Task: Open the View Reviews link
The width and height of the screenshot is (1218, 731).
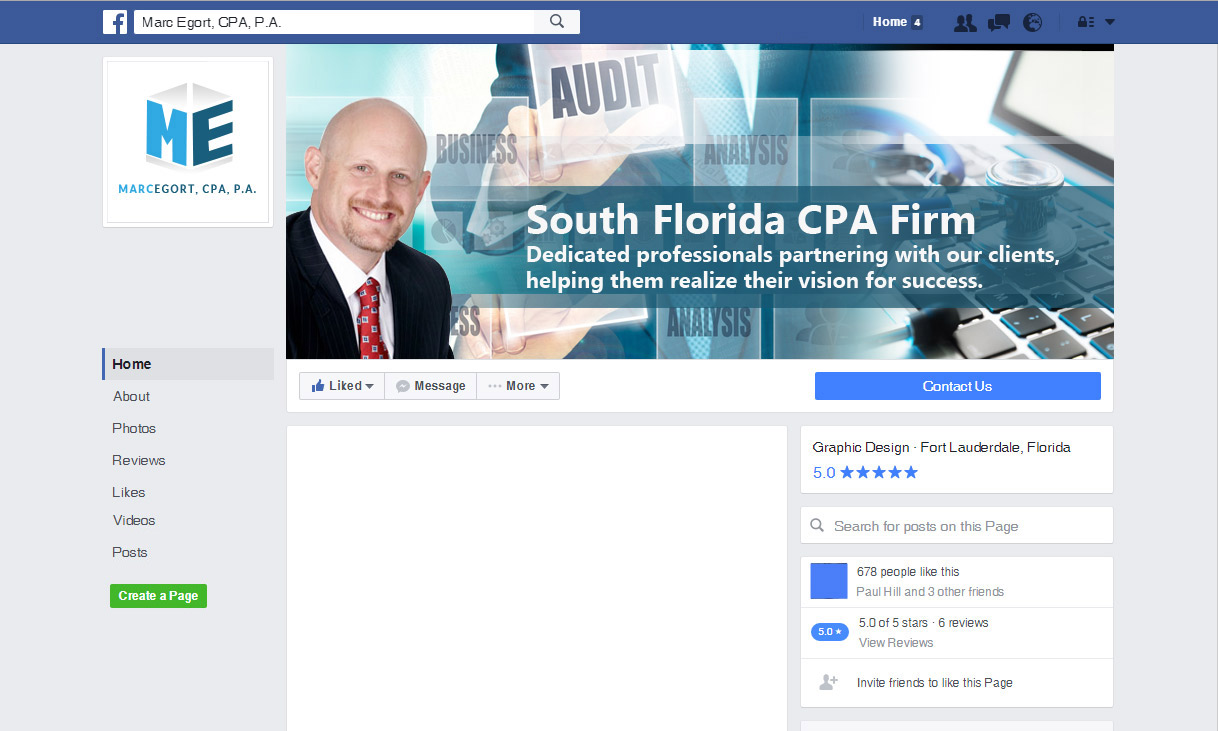Action: [x=896, y=643]
